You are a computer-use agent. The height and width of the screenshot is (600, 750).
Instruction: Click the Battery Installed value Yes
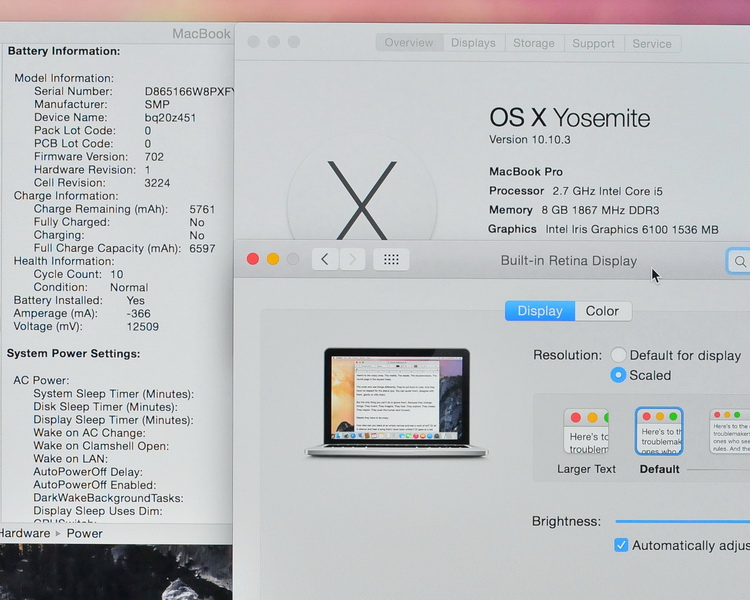coord(135,300)
